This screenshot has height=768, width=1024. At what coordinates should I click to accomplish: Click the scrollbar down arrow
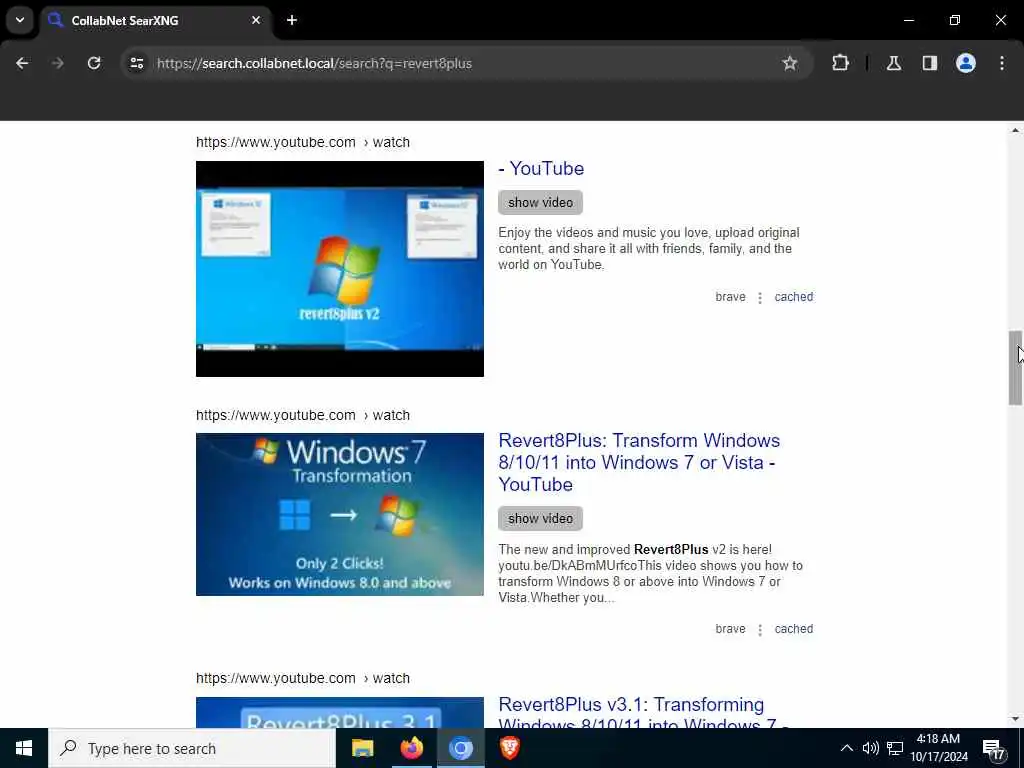[x=1015, y=719]
